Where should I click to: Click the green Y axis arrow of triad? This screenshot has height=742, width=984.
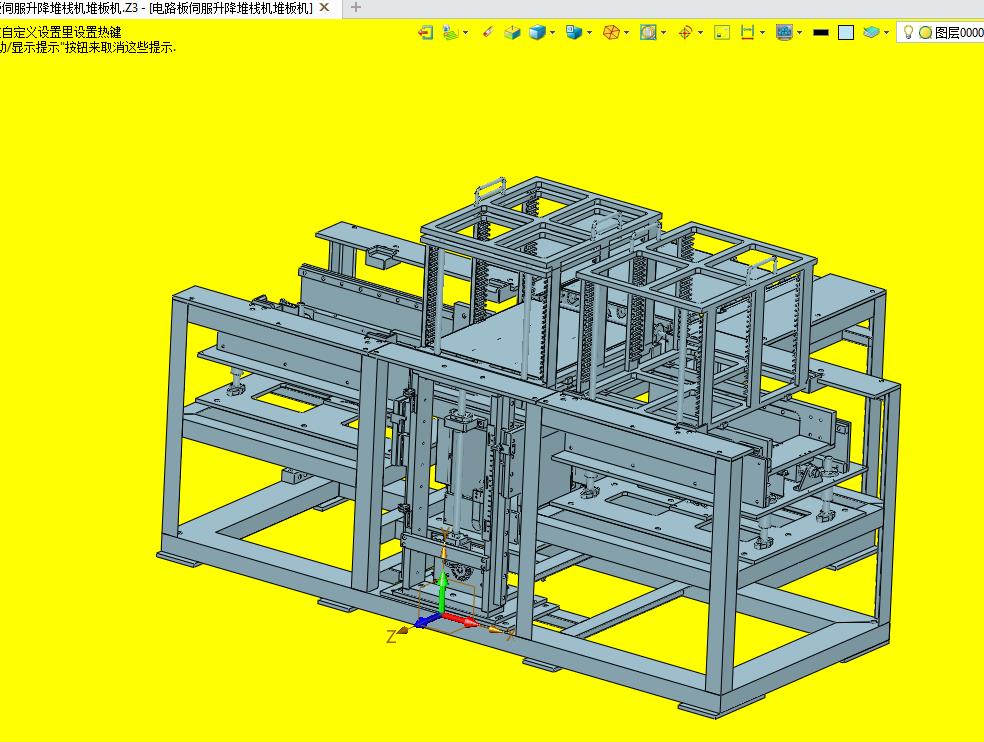(442, 592)
